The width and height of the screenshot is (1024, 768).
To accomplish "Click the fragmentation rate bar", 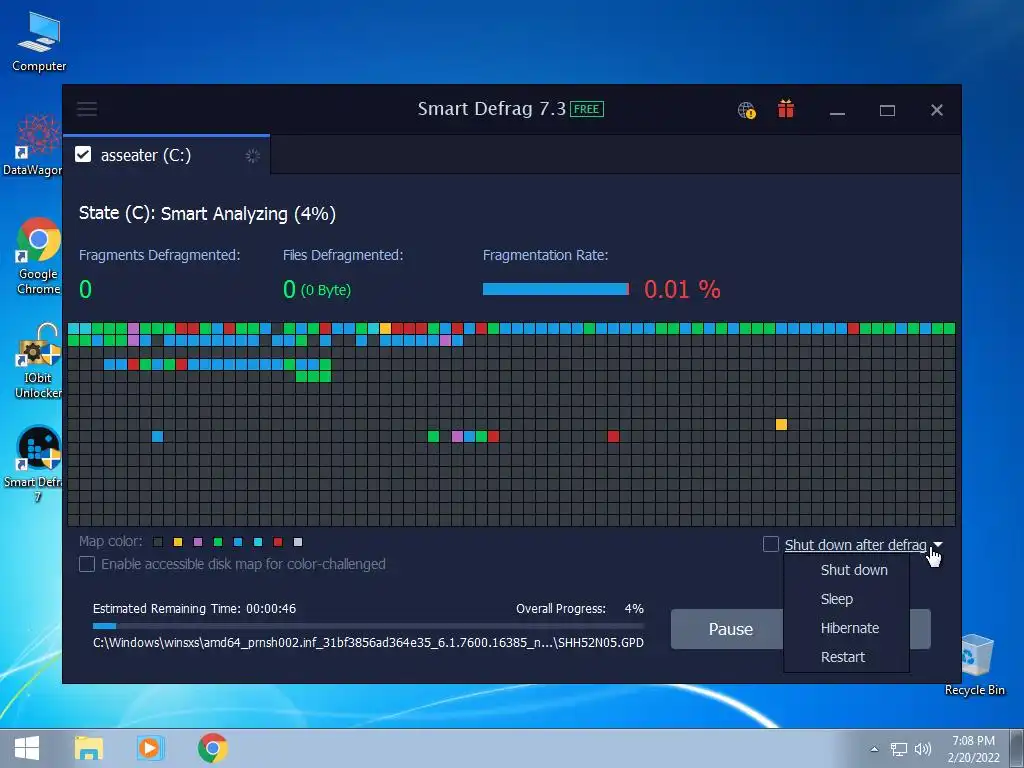I will pyautogui.click(x=556, y=289).
